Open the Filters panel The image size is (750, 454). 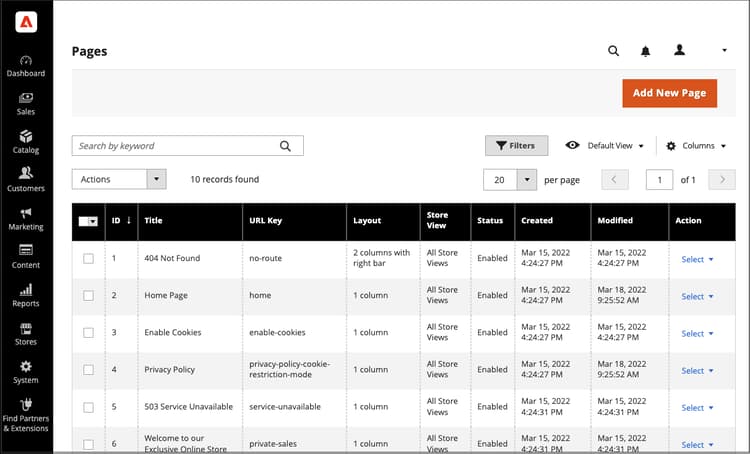point(516,145)
